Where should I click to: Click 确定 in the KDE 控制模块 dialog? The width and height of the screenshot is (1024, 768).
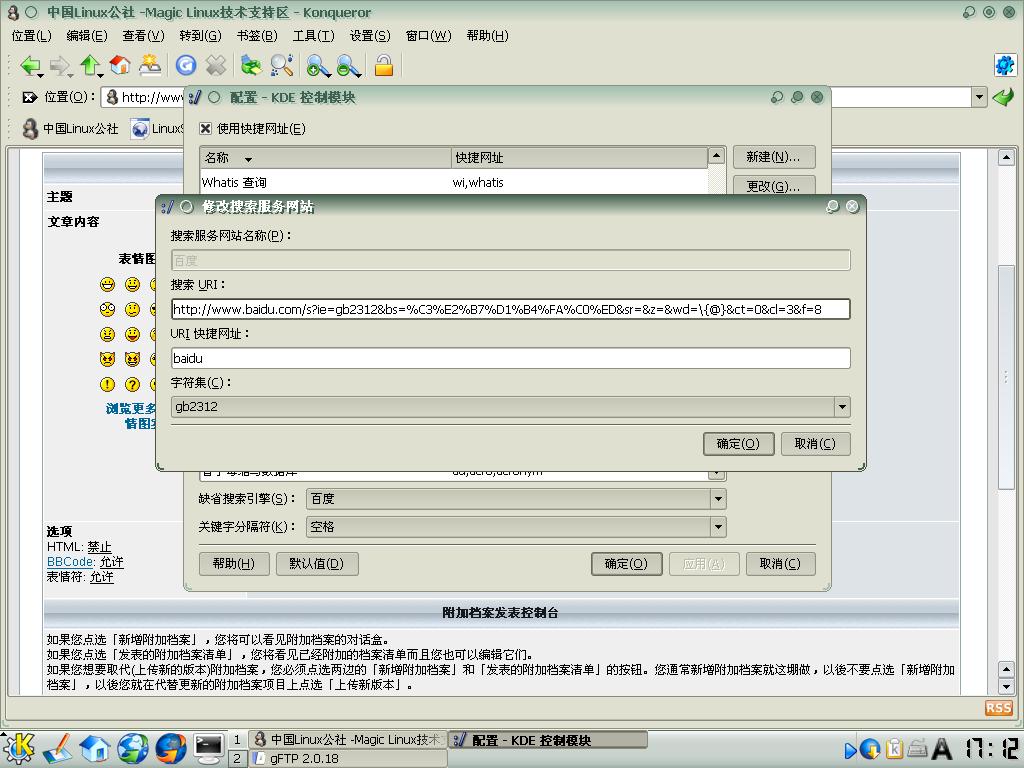[626, 564]
